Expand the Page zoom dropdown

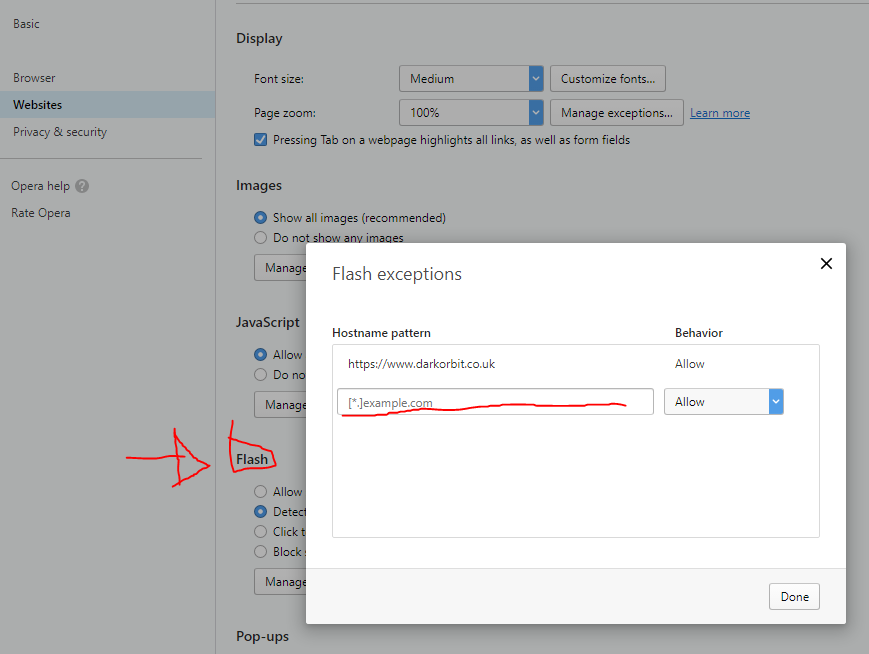tap(470, 113)
